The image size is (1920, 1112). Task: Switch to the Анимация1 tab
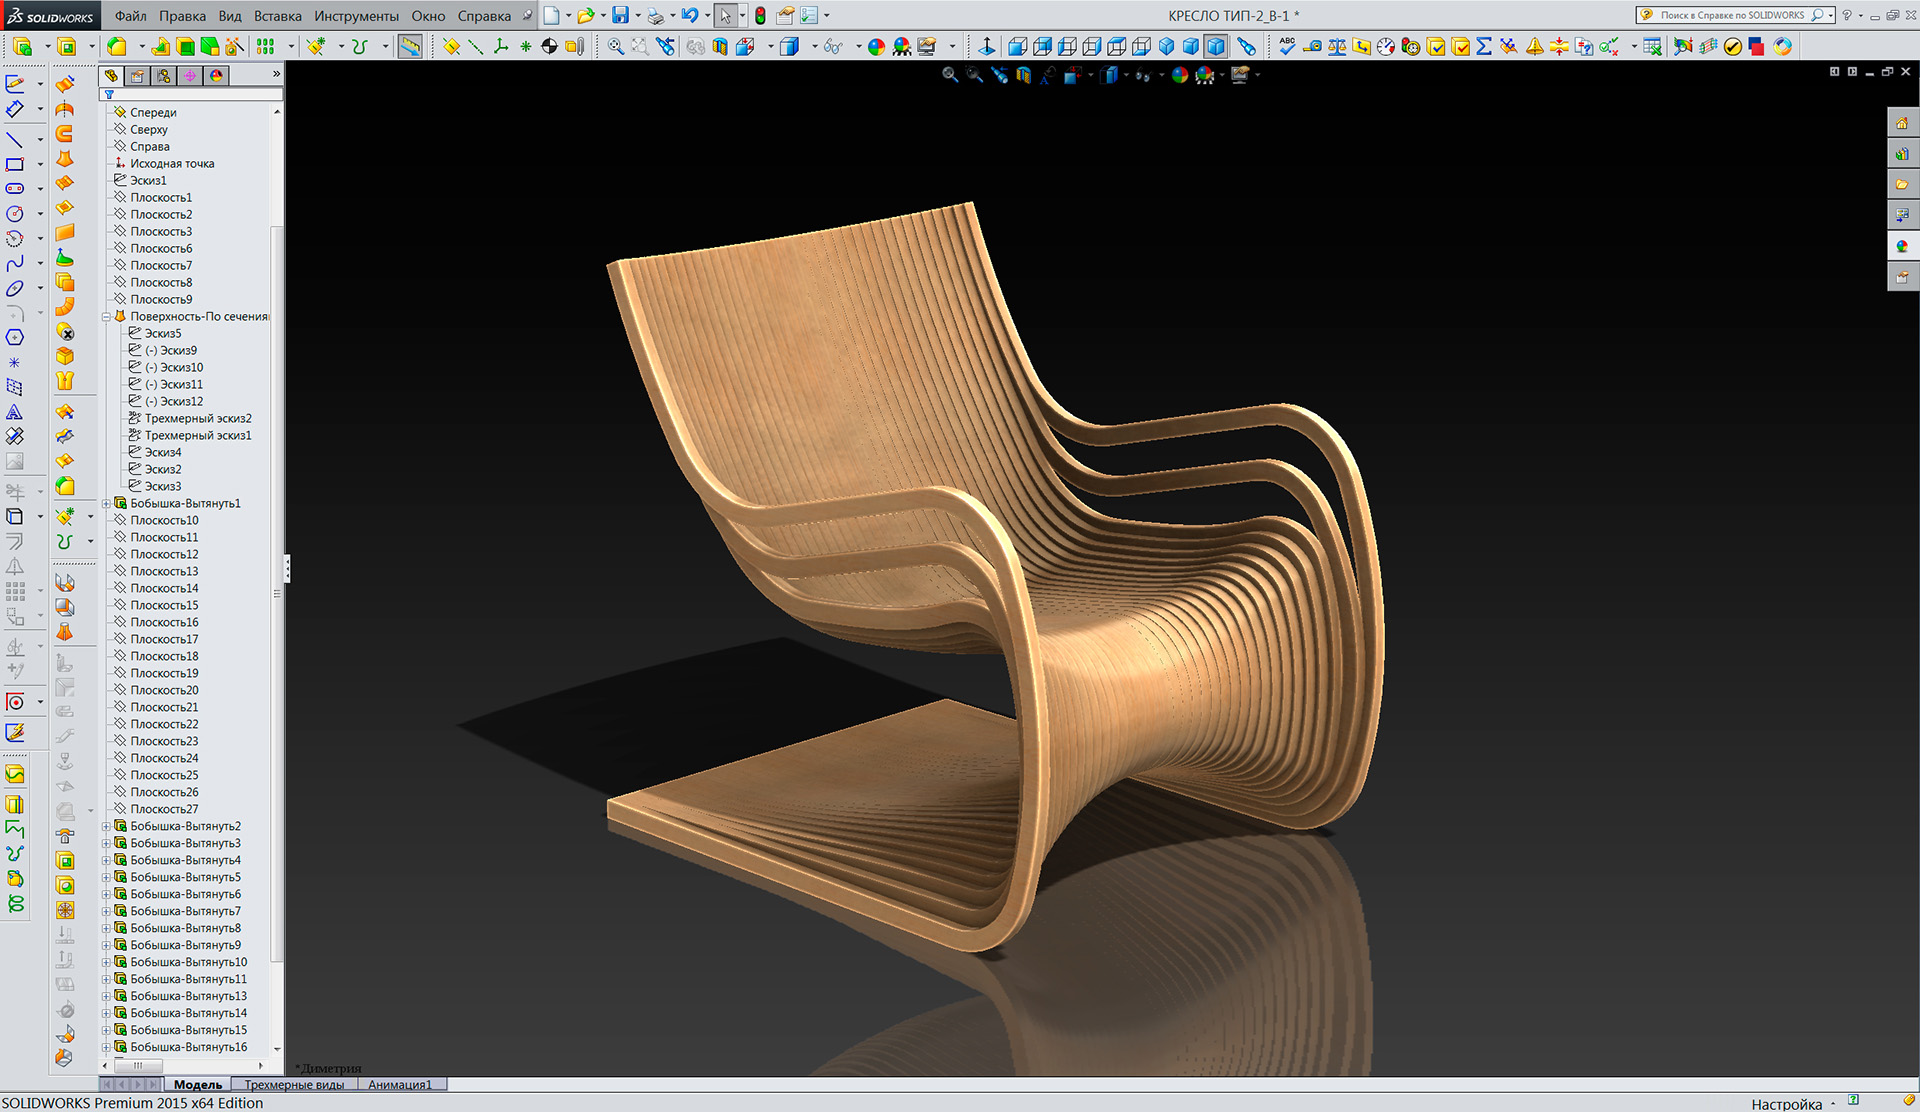[400, 1085]
